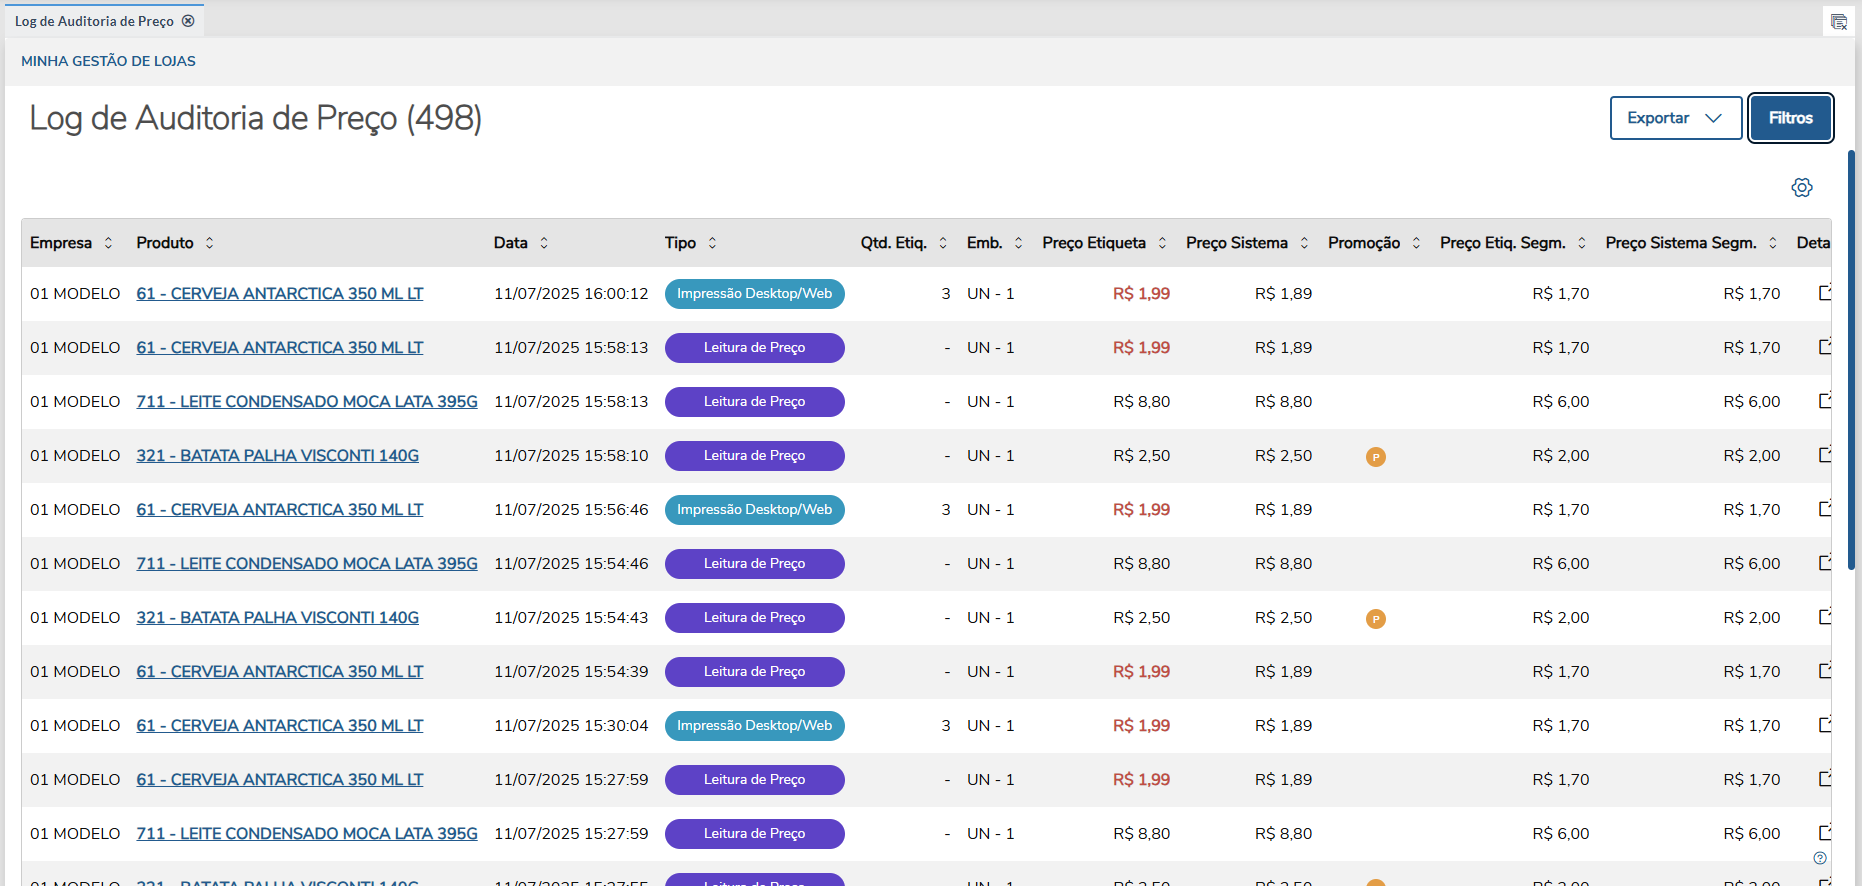
Task: Sort table by Empresa column
Action: (108, 243)
